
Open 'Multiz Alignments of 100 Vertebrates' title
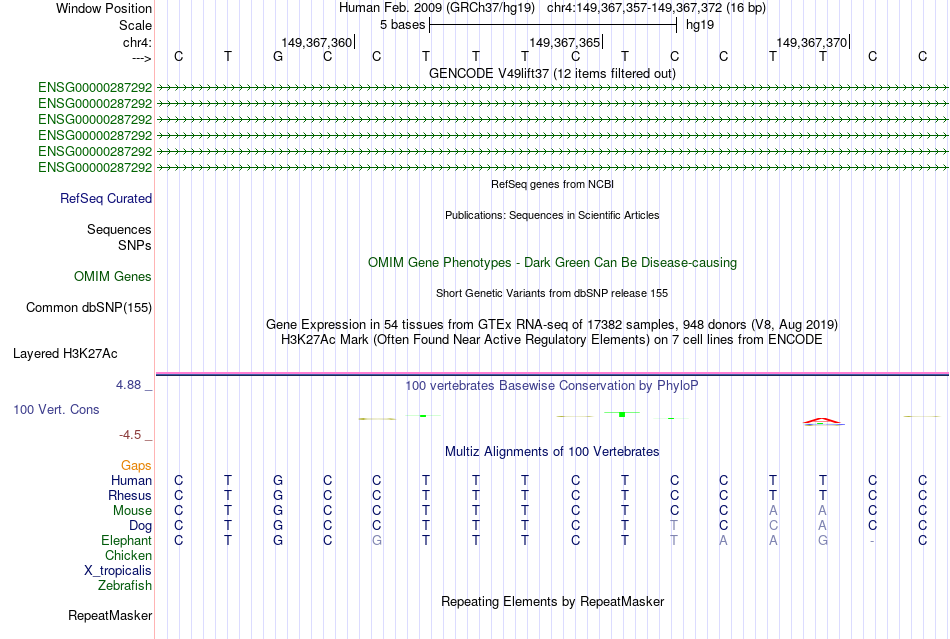(552, 451)
